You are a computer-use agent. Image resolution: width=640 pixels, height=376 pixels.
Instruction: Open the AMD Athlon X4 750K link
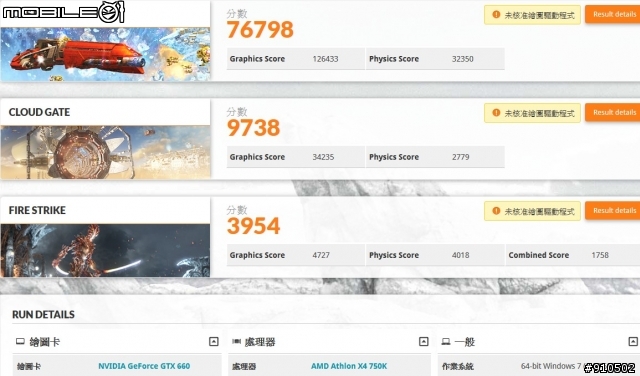click(349, 366)
